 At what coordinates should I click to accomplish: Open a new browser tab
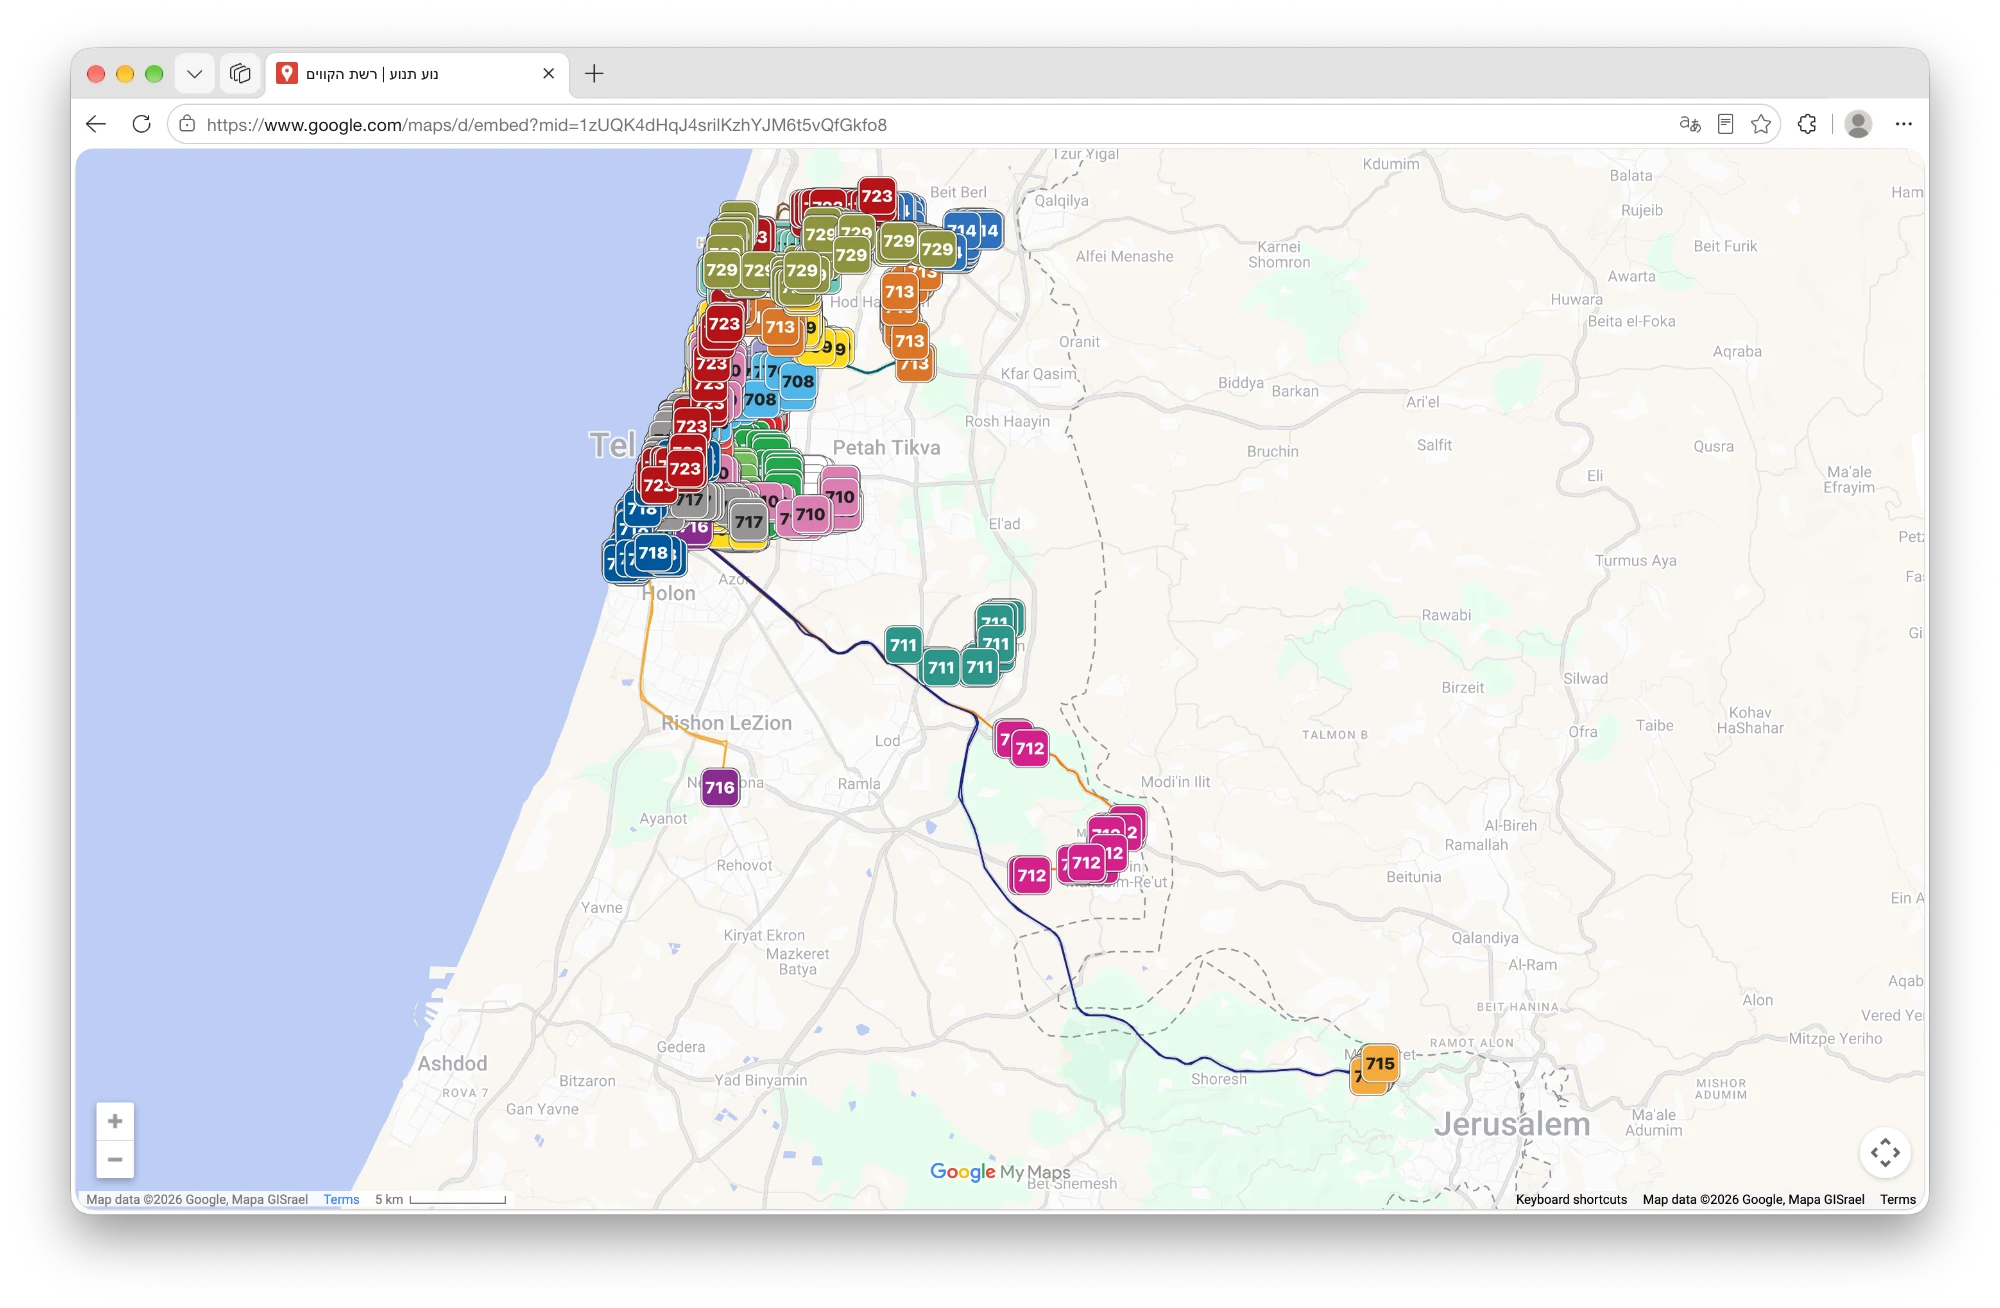(594, 74)
